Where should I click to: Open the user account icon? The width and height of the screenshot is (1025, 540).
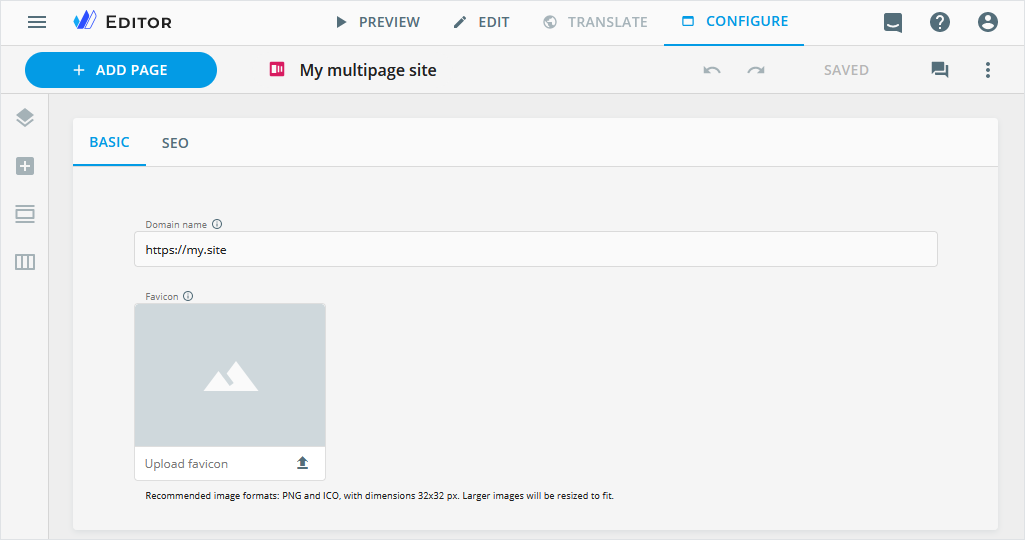point(988,22)
